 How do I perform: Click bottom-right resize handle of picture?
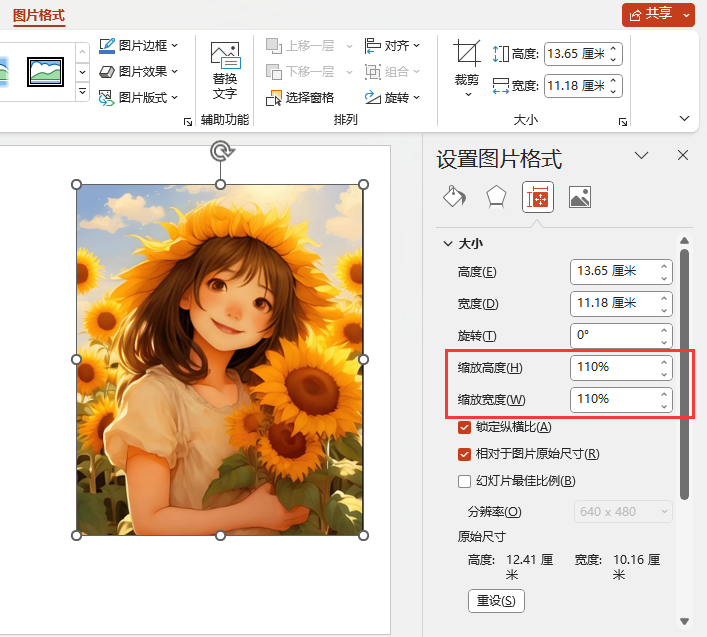coord(363,536)
